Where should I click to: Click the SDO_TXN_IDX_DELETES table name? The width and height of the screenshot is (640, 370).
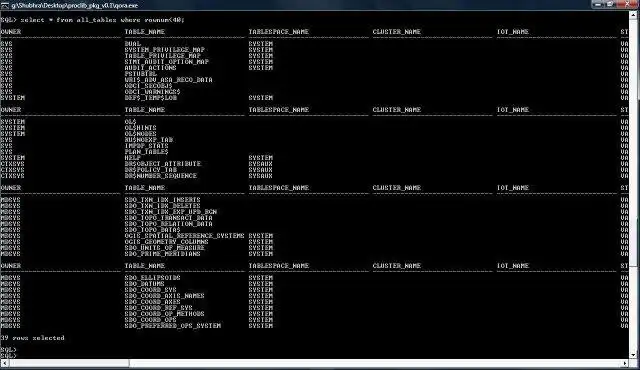(162, 206)
